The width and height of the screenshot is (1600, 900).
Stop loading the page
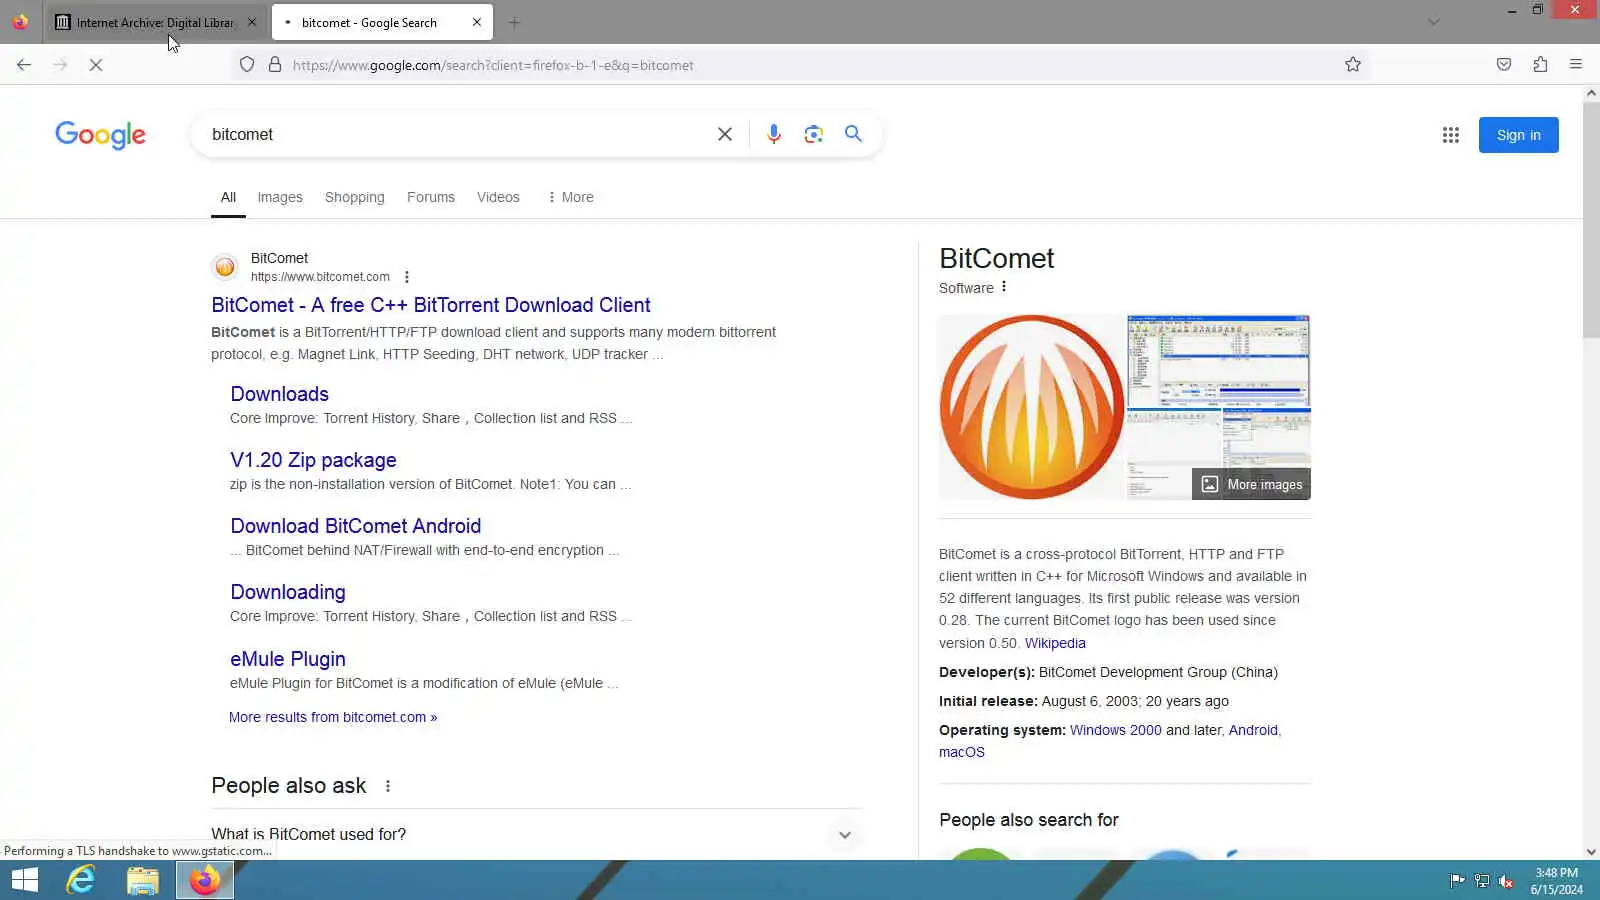96,65
